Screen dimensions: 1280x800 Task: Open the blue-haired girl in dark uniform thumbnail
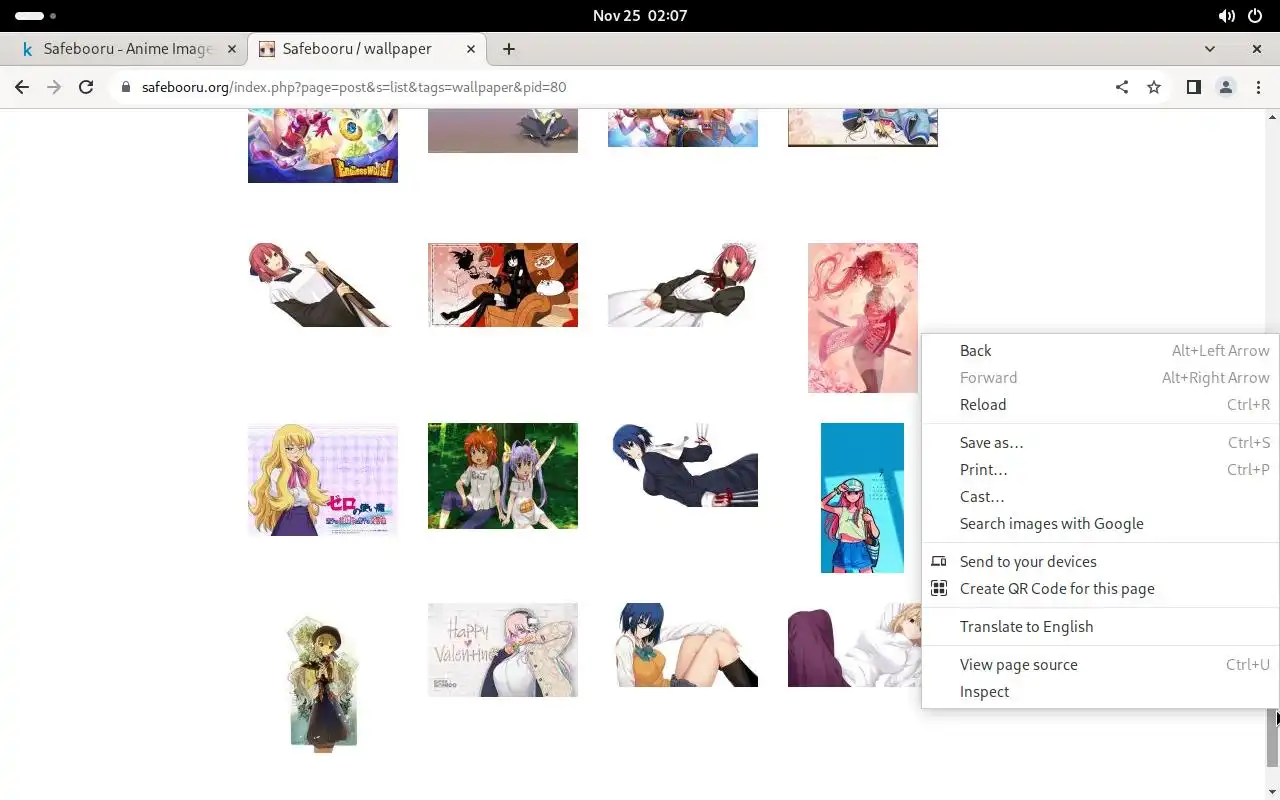pos(683,465)
